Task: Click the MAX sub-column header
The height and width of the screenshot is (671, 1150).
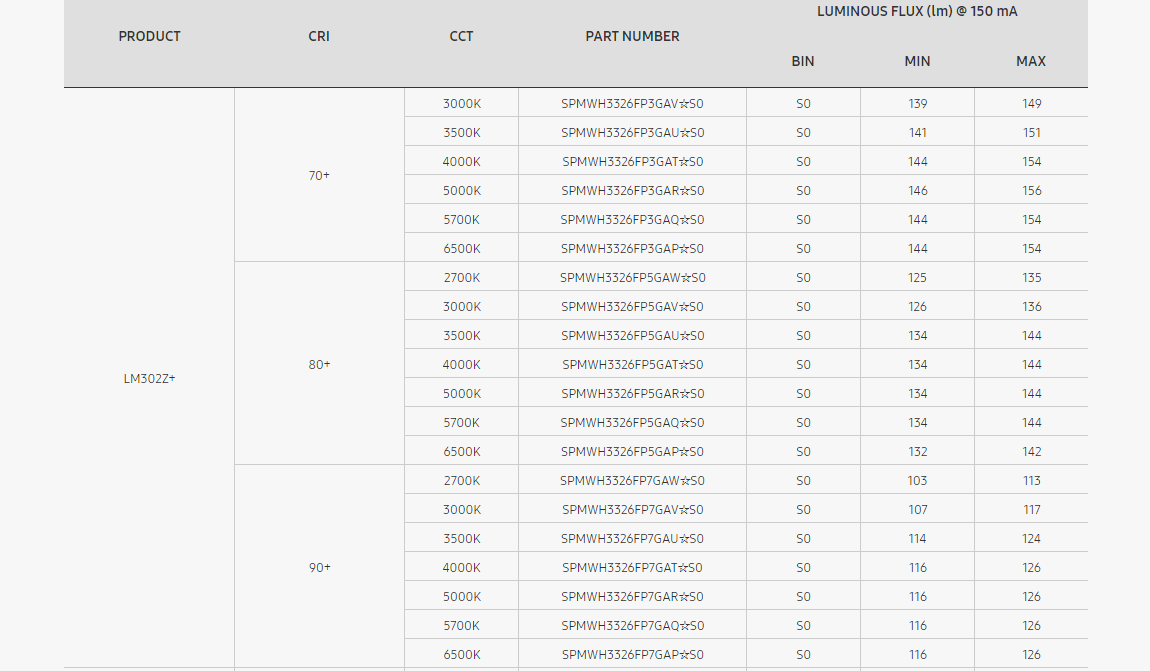Action: [x=1031, y=61]
